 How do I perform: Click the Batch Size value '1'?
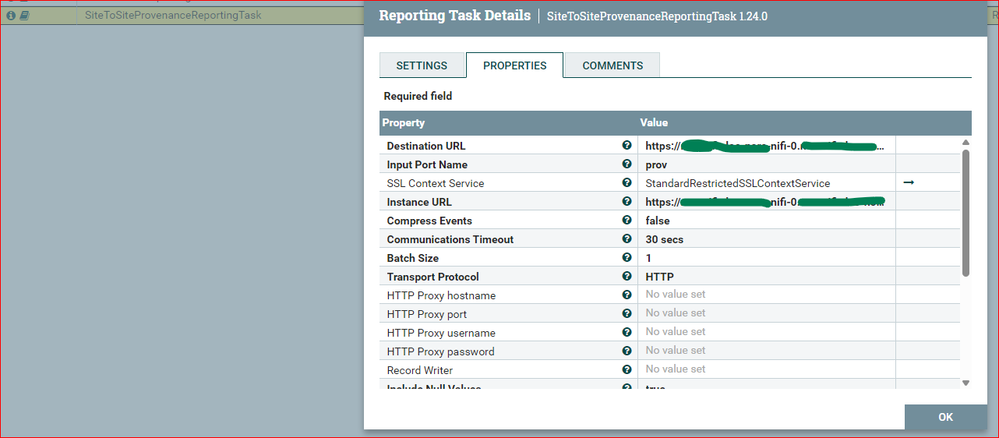649,258
